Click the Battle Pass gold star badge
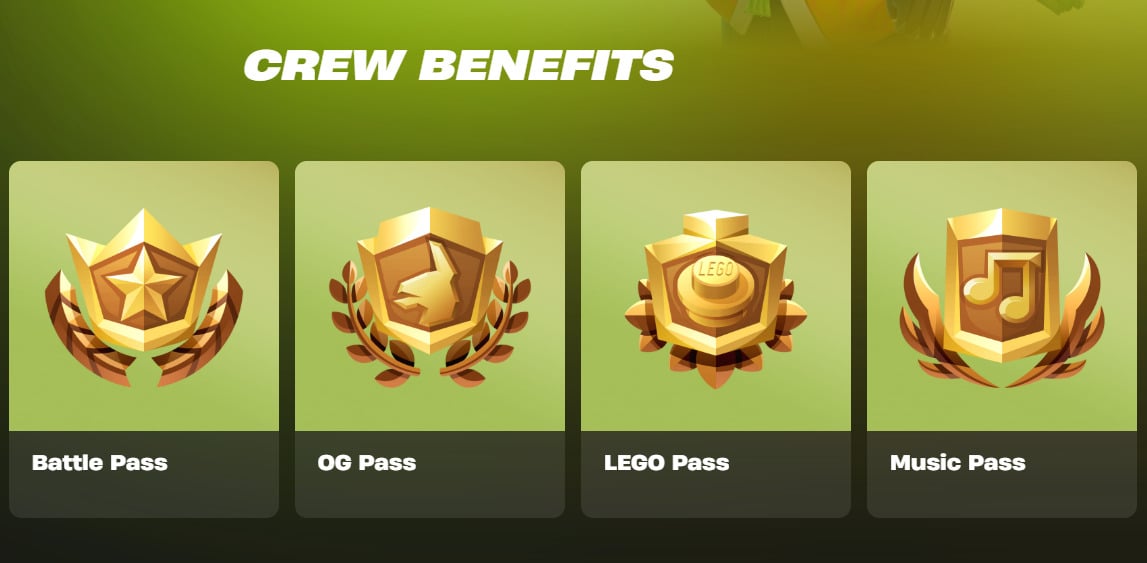The height and width of the screenshot is (563, 1147). tap(144, 296)
